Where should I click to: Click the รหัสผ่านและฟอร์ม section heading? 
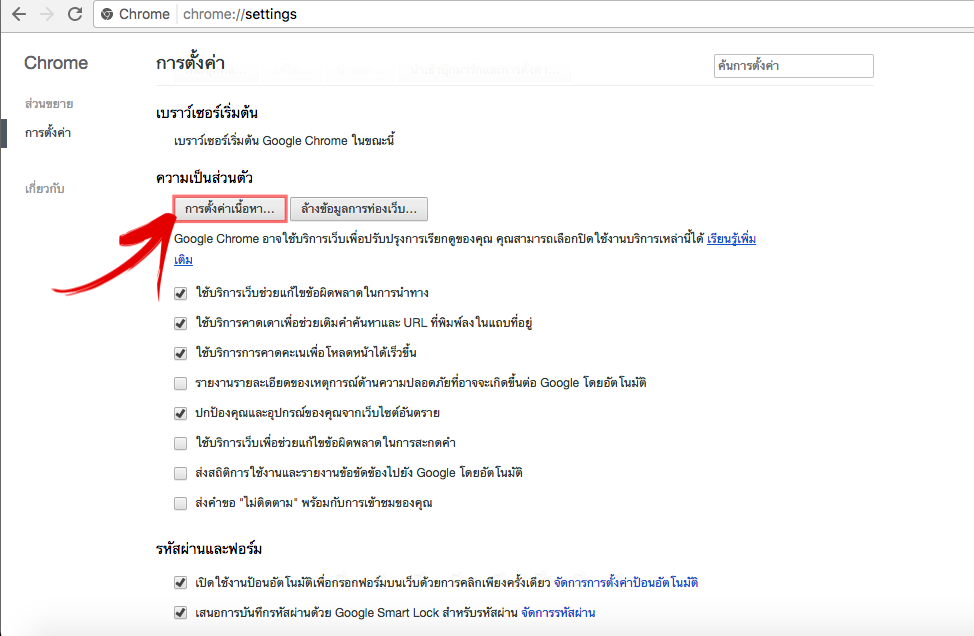(x=209, y=549)
